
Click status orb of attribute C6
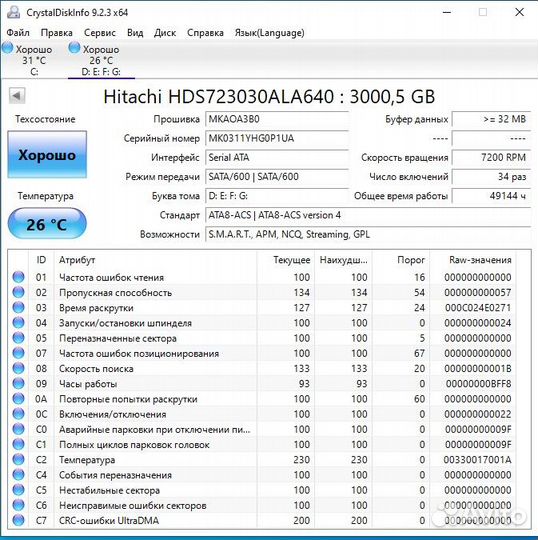pos(18,505)
